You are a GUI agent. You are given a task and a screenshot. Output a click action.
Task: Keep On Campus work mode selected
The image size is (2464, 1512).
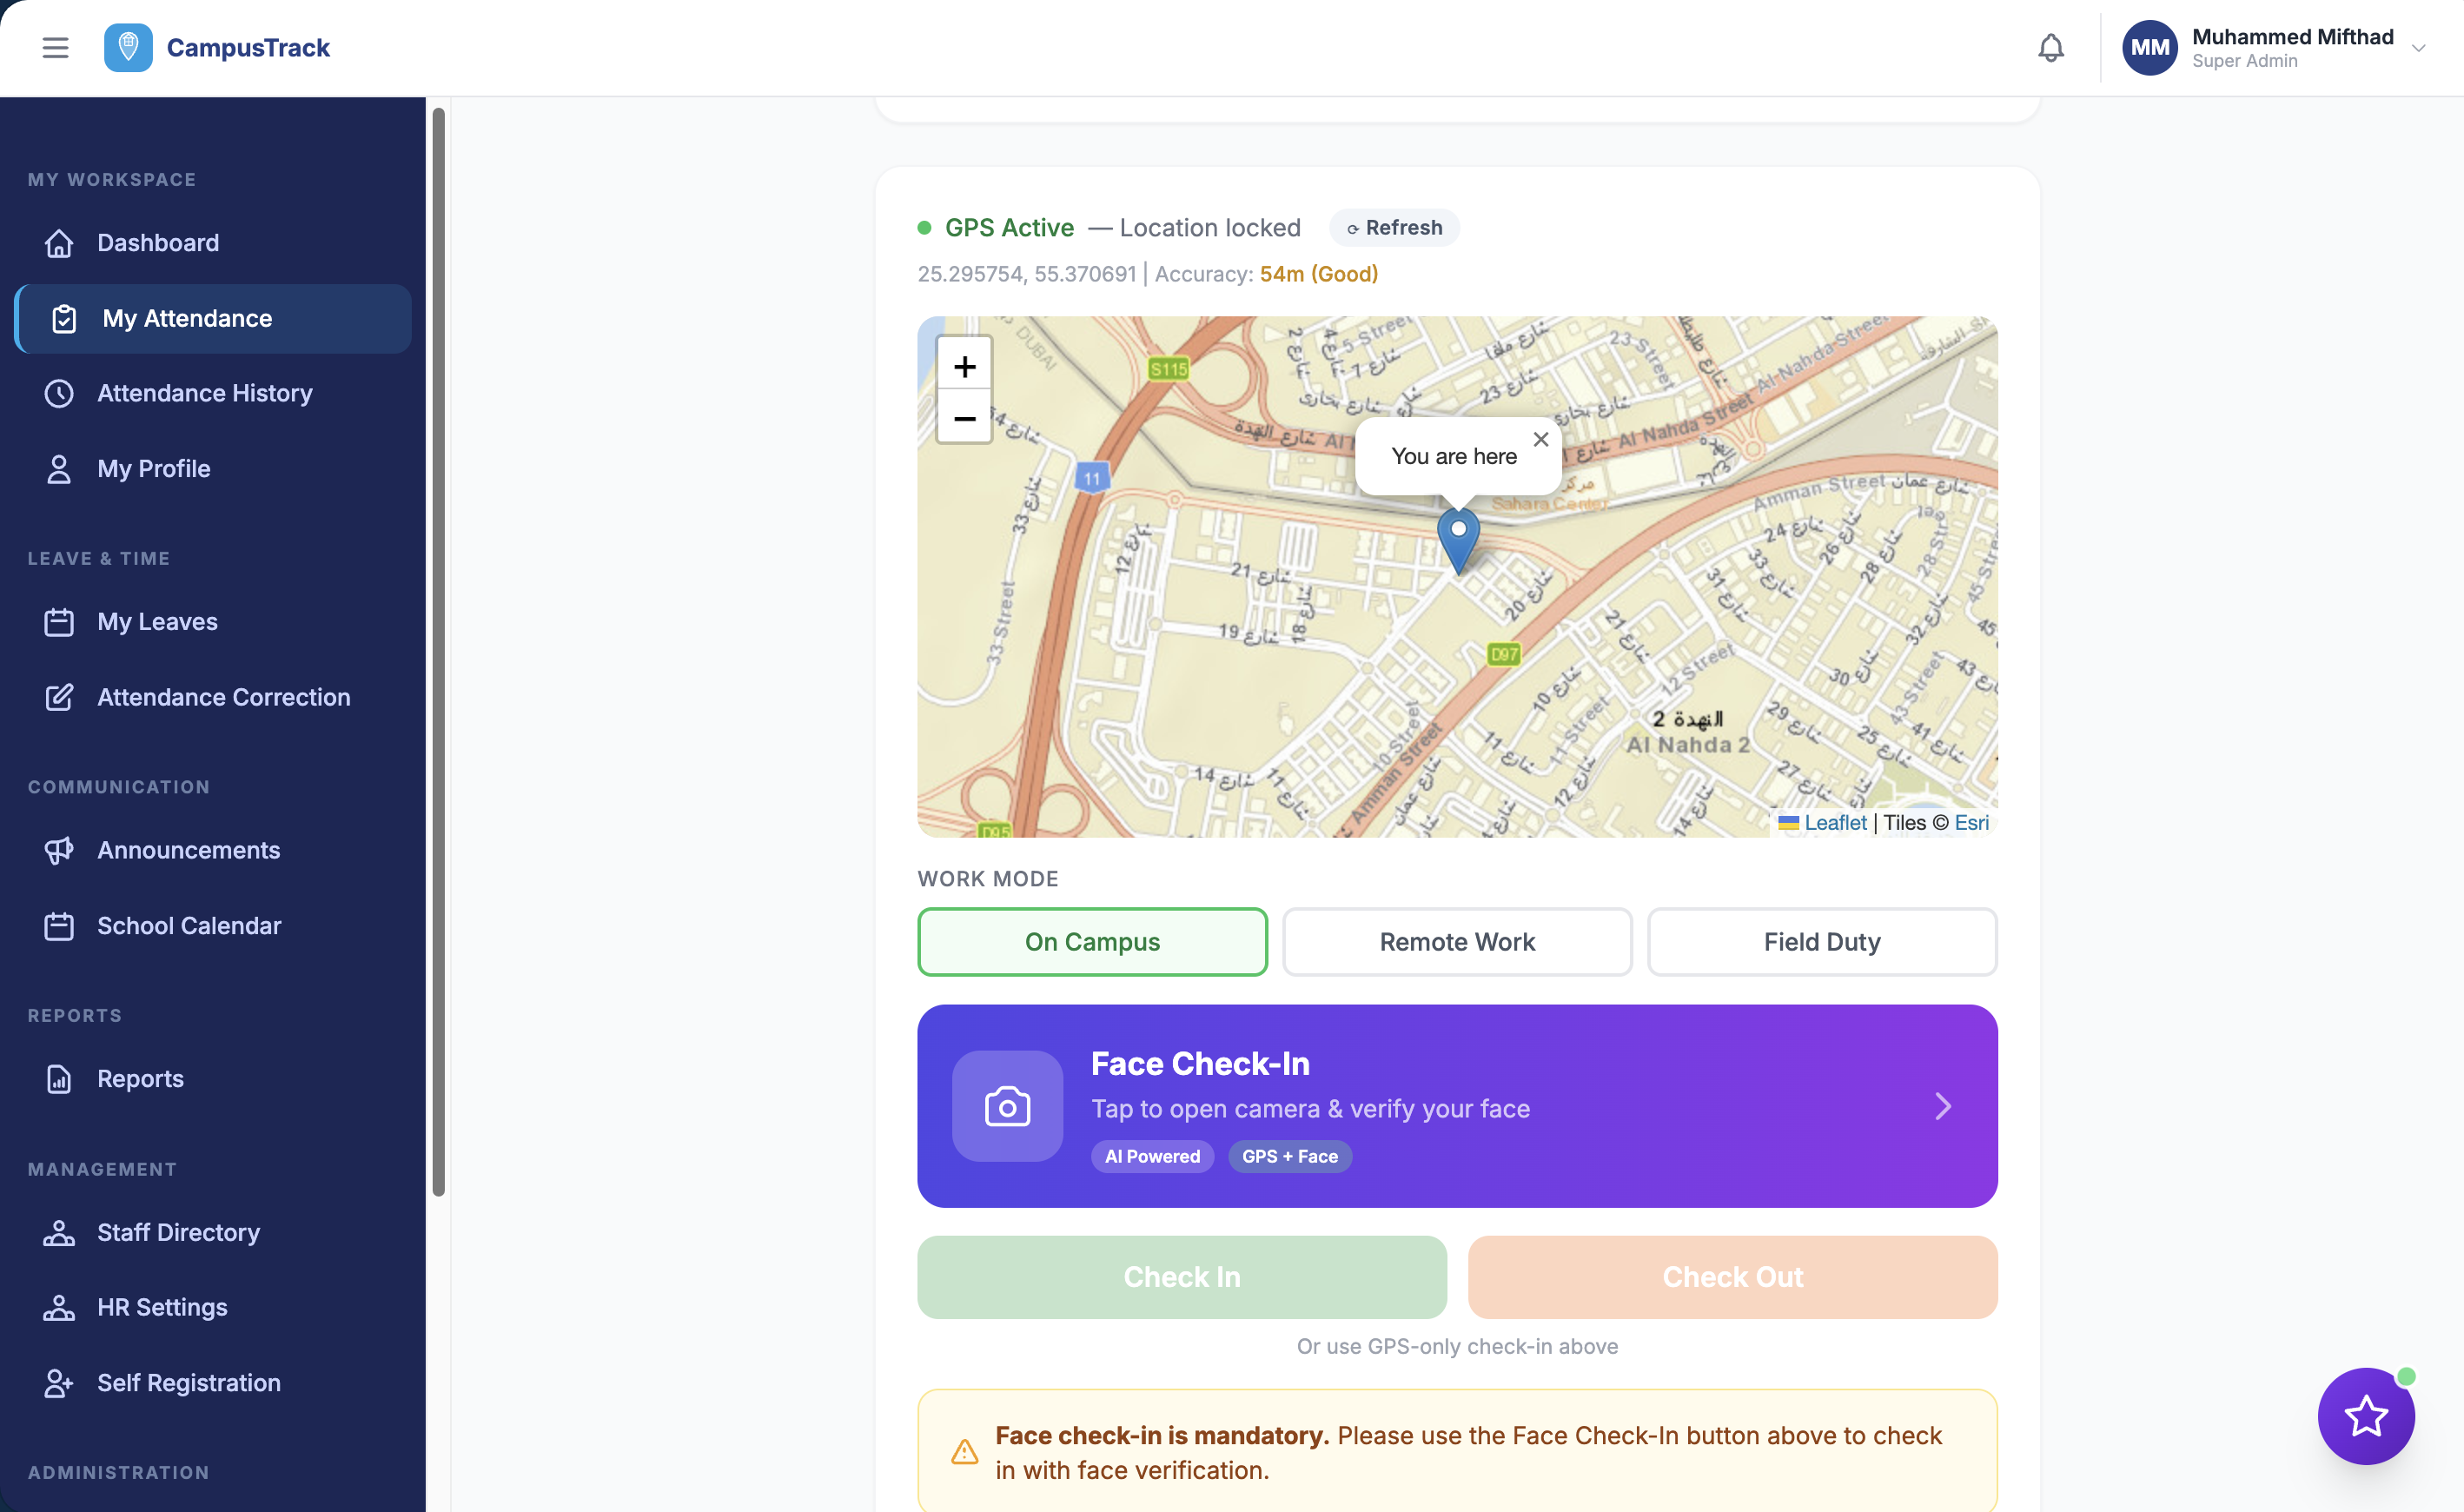click(1091, 941)
